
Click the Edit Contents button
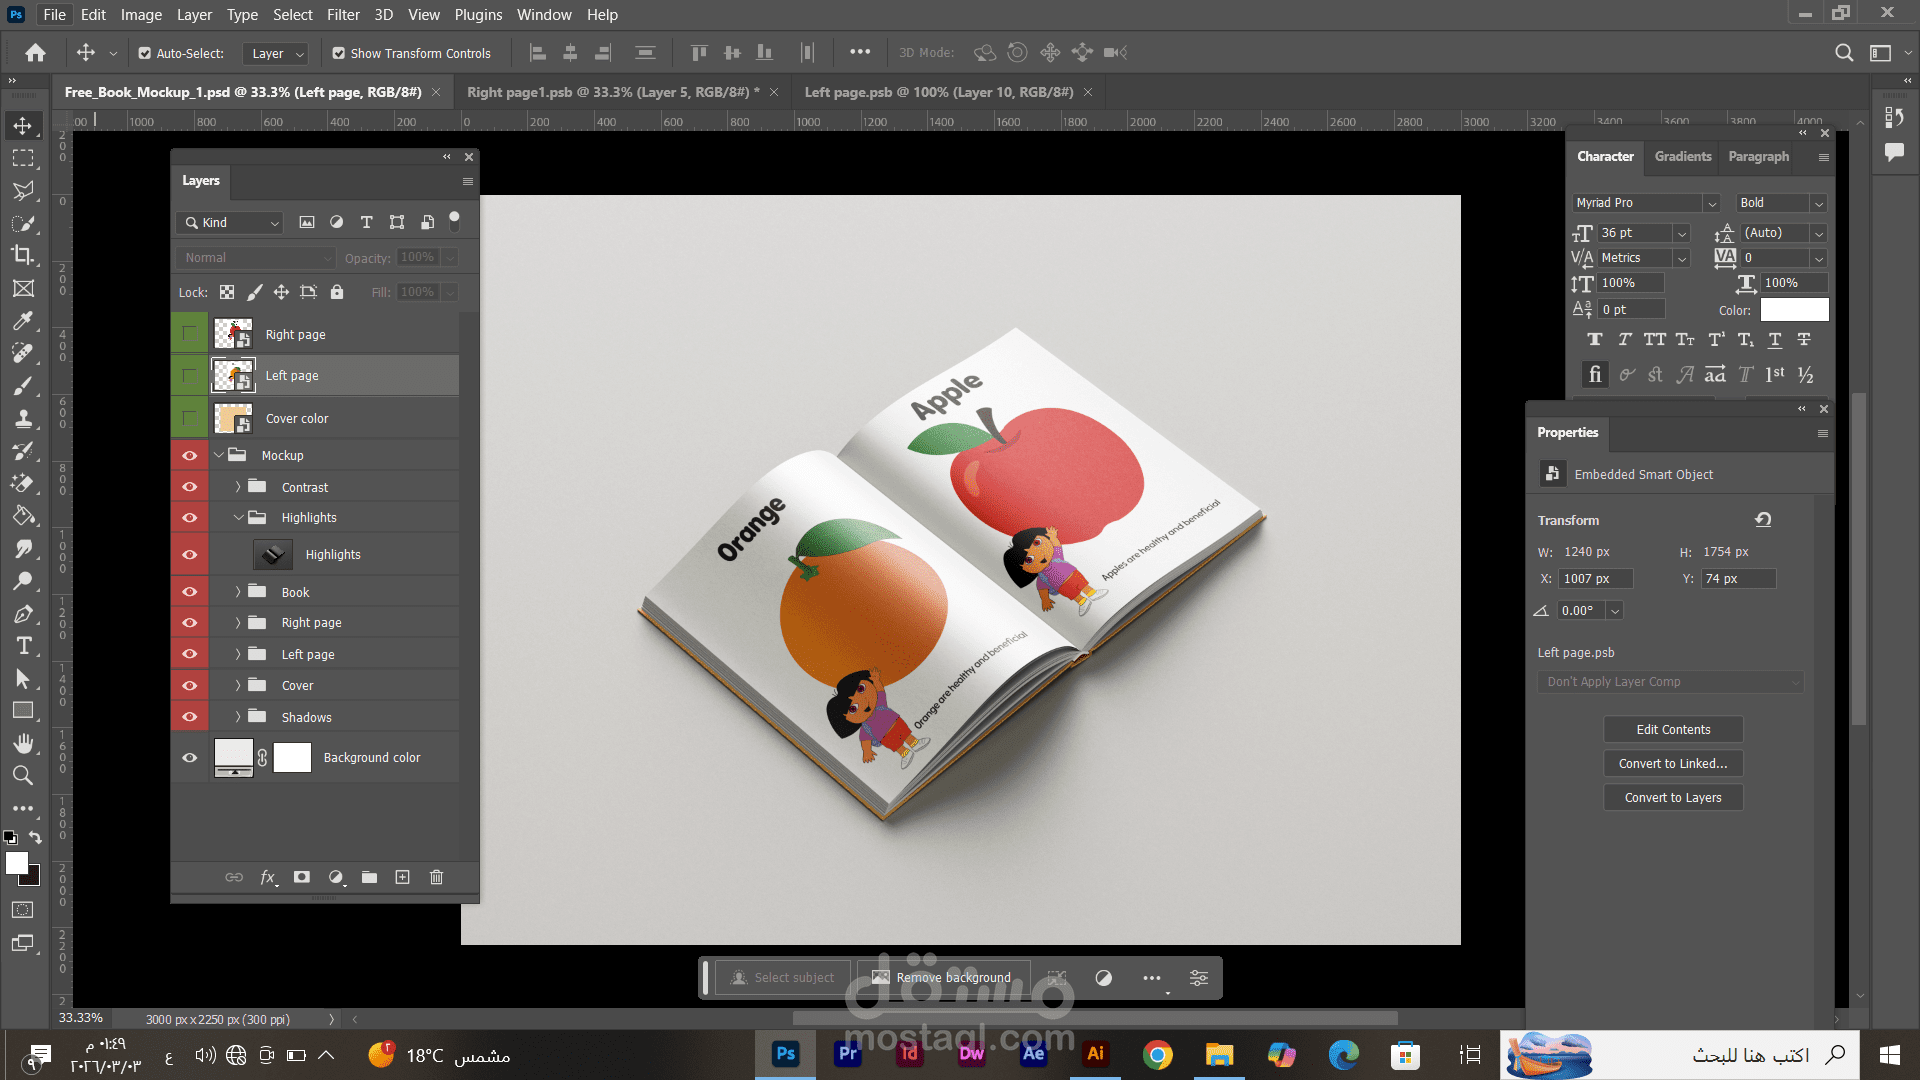coord(1672,729)
